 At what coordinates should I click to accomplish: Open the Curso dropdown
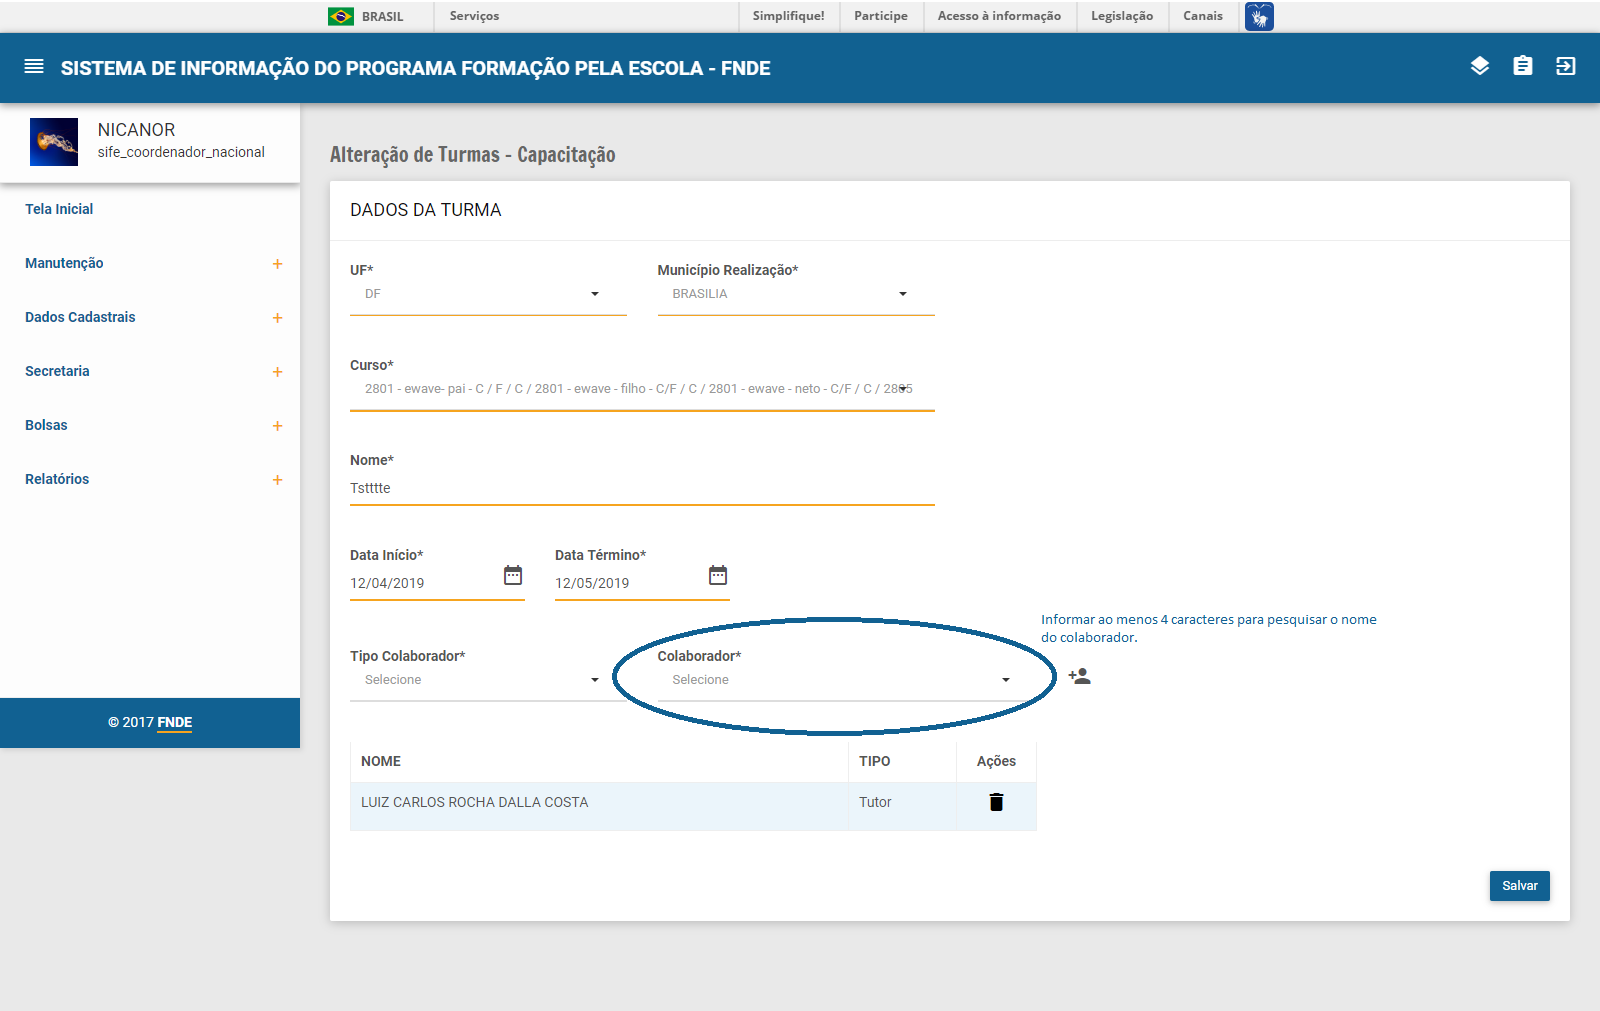point(642,389)
